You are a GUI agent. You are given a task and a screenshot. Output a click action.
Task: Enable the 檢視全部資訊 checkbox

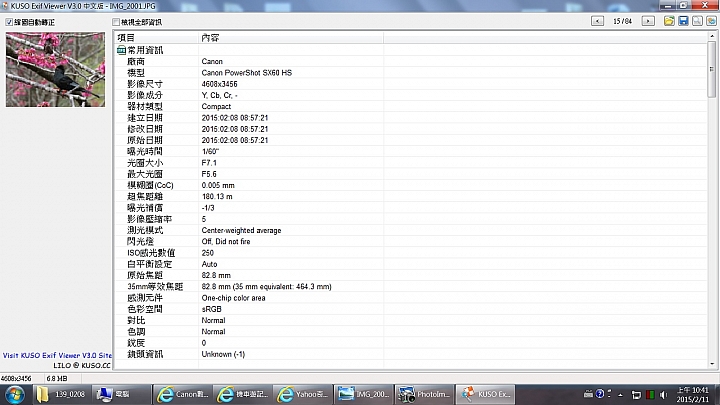(116, 22)
